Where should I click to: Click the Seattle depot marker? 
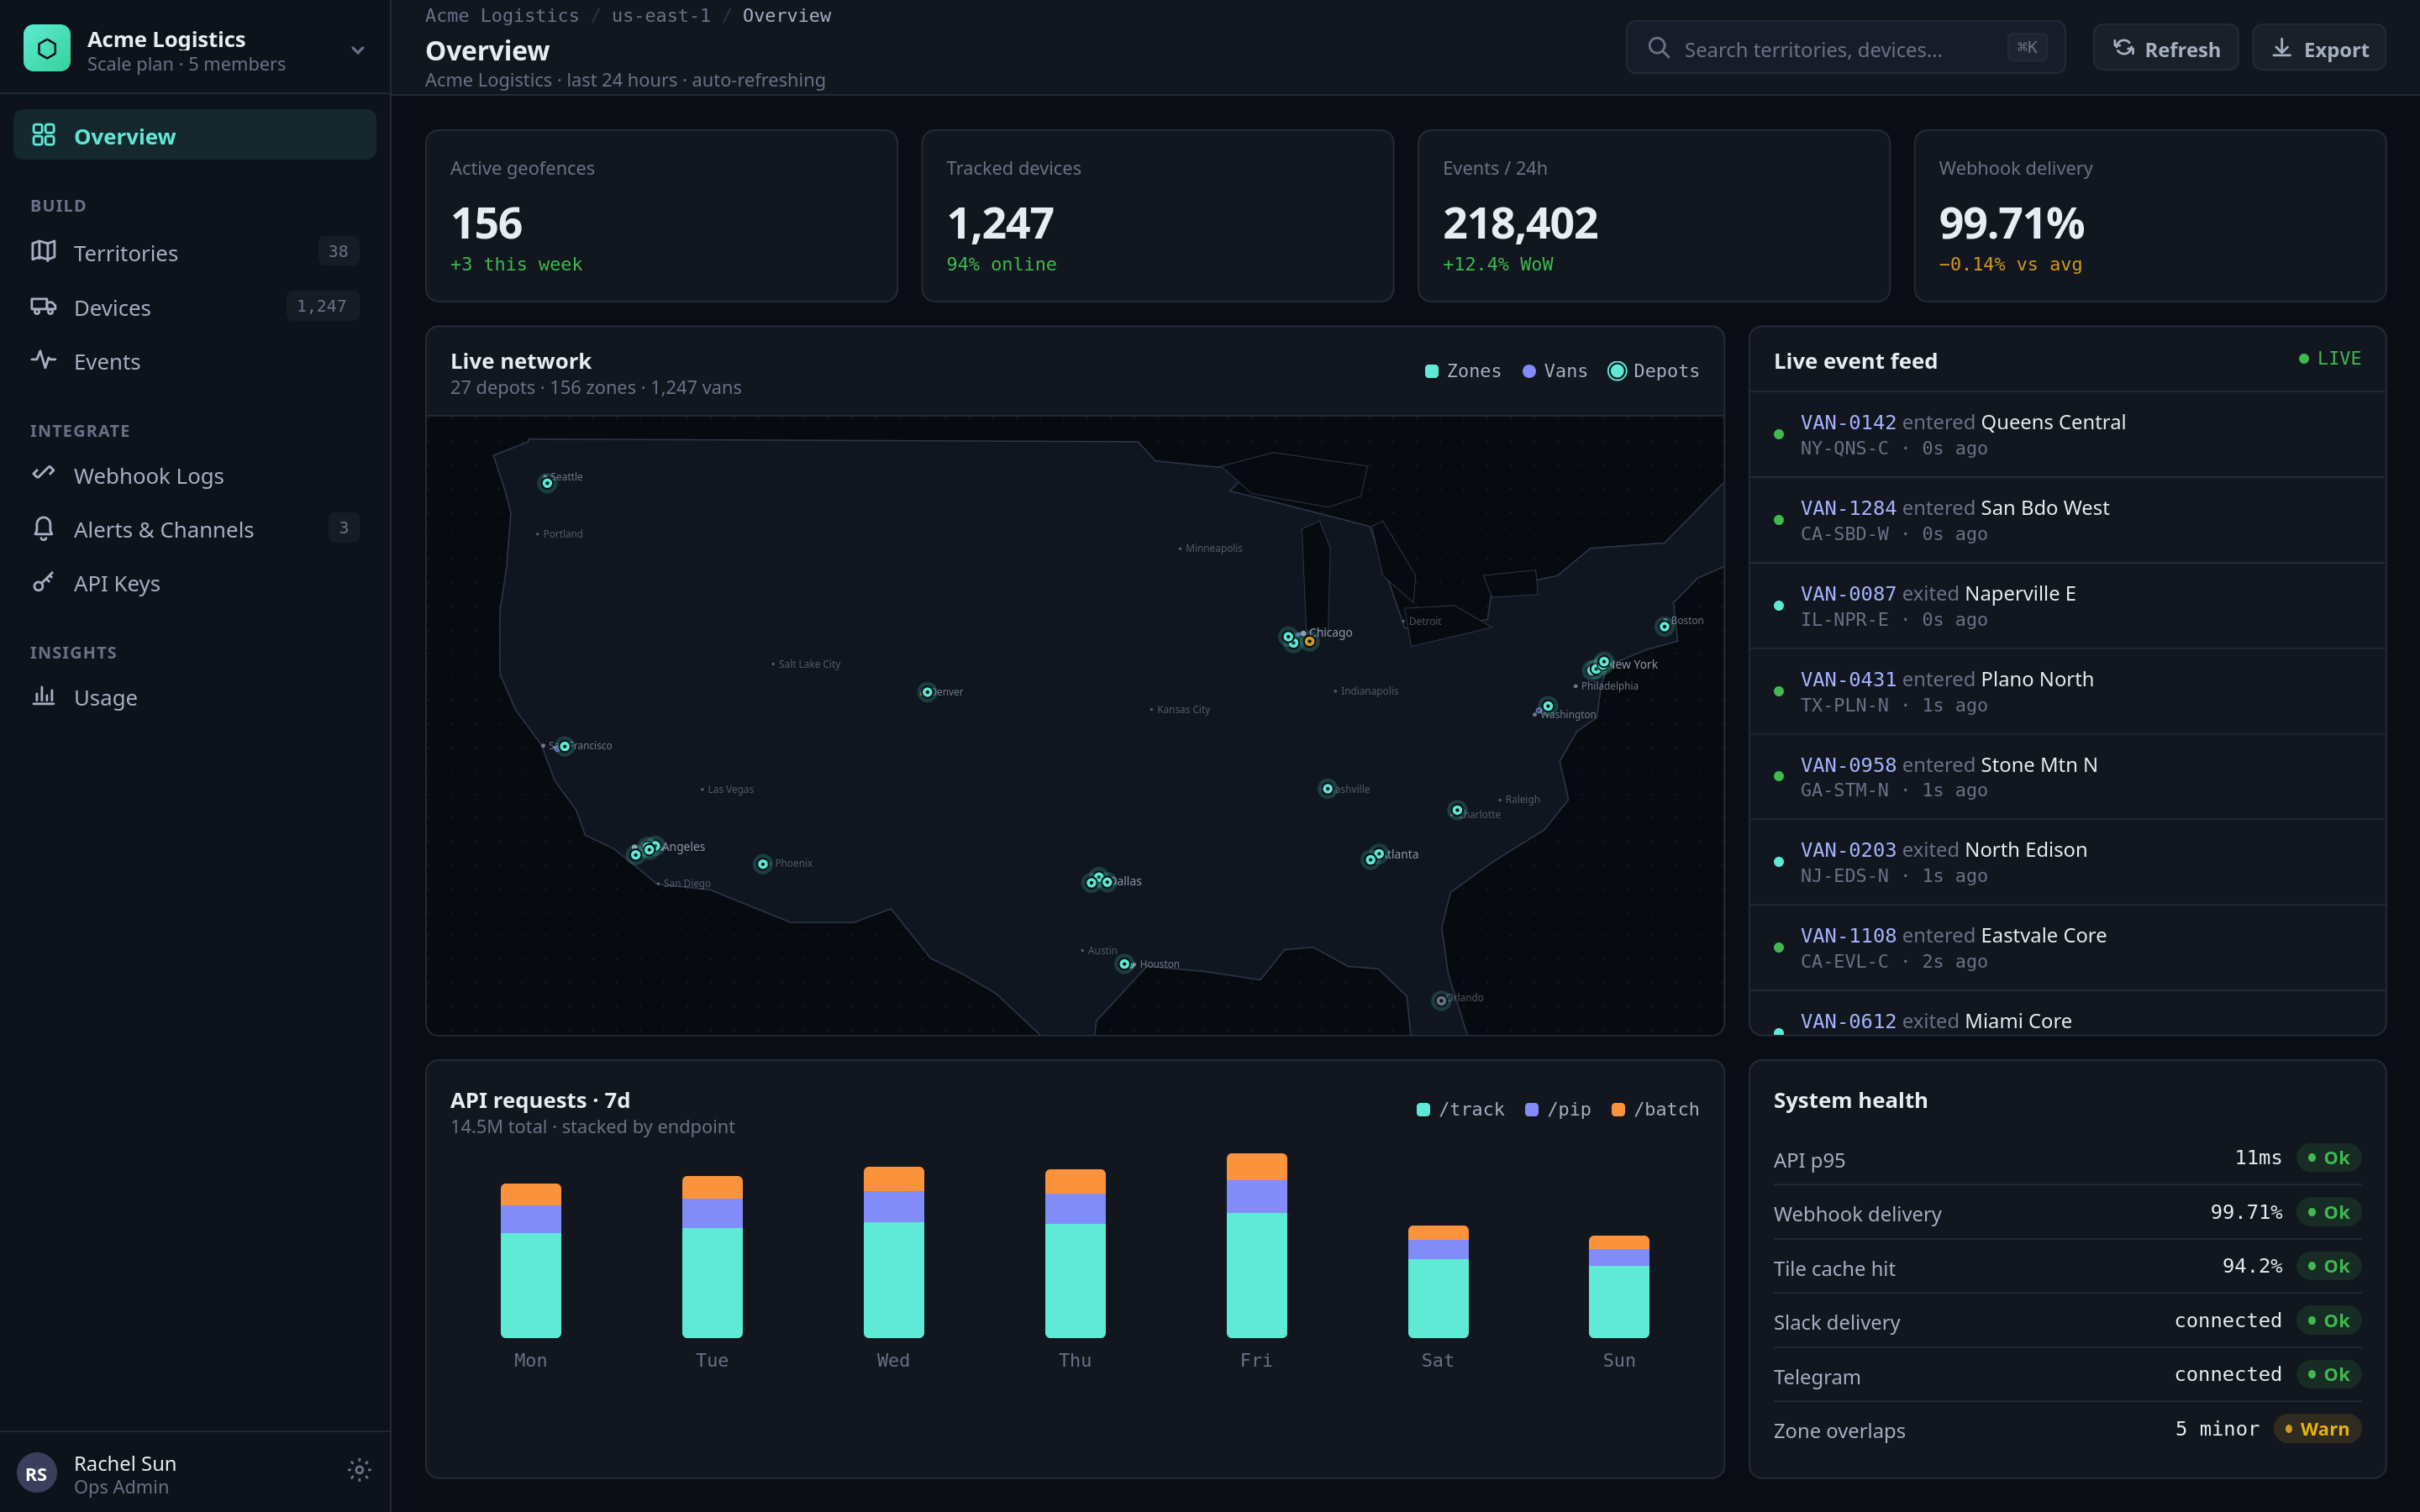pos(547,483)
